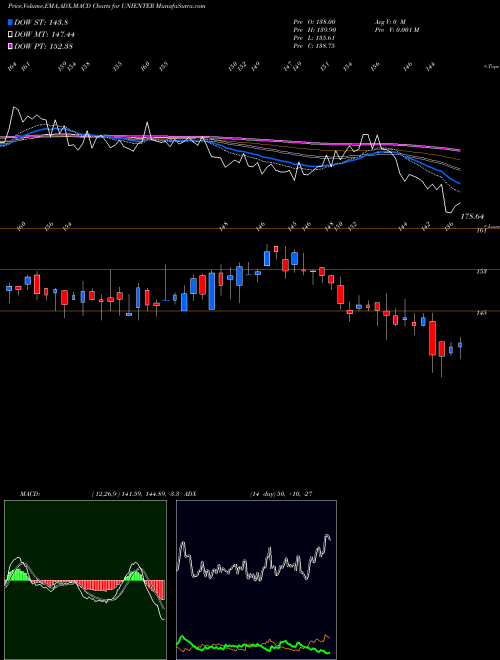Click the 178.64 value at EMA chart end
This screenshot has height=660, width=500.
coord(473,216)
